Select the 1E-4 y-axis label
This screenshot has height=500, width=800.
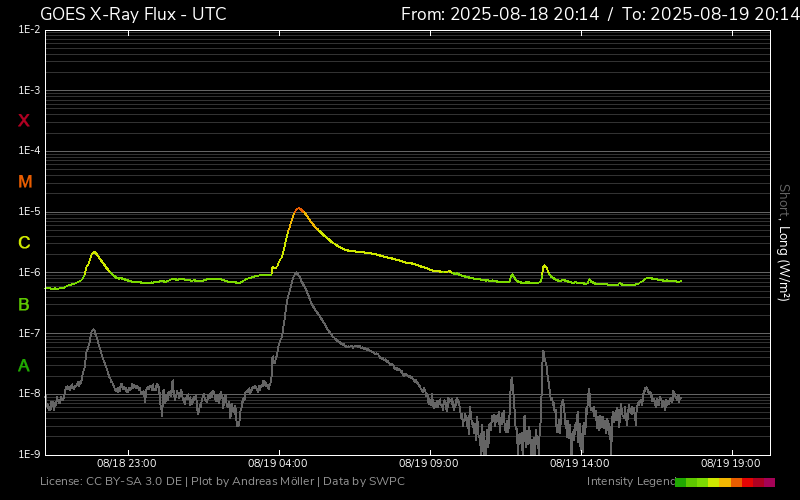(29, 151)
